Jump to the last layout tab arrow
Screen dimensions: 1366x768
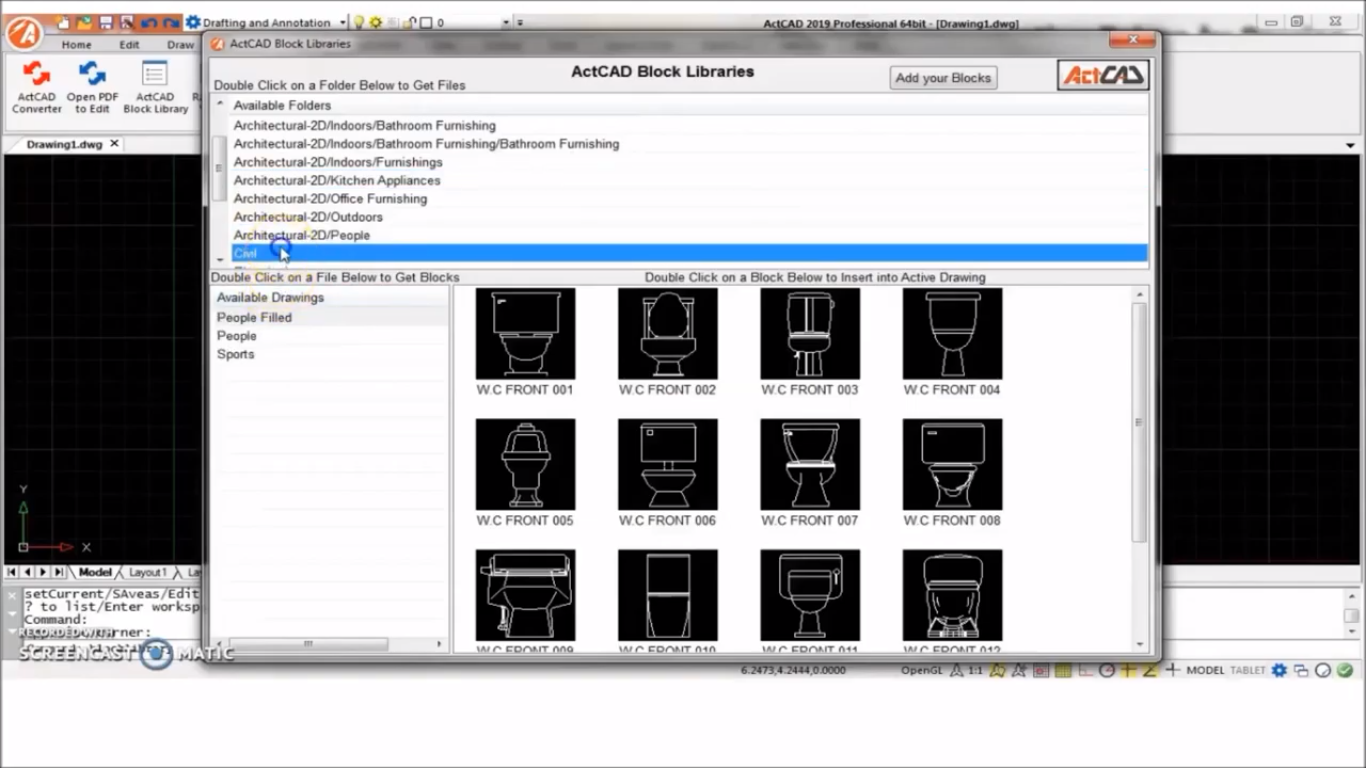[59, 572]
